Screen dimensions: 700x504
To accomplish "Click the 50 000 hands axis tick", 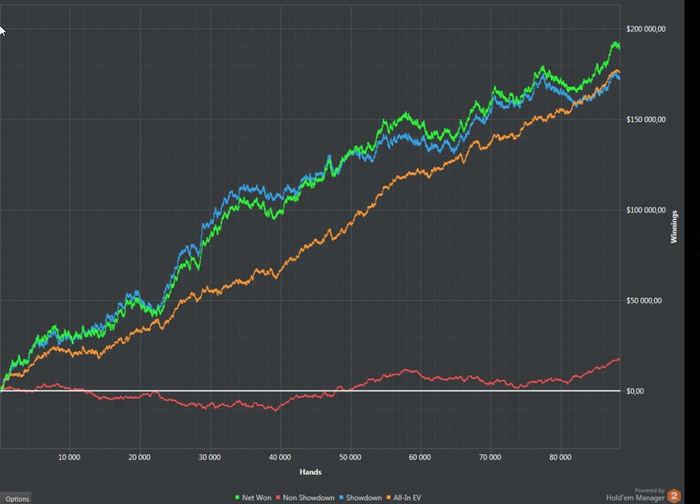I will 350,457.
